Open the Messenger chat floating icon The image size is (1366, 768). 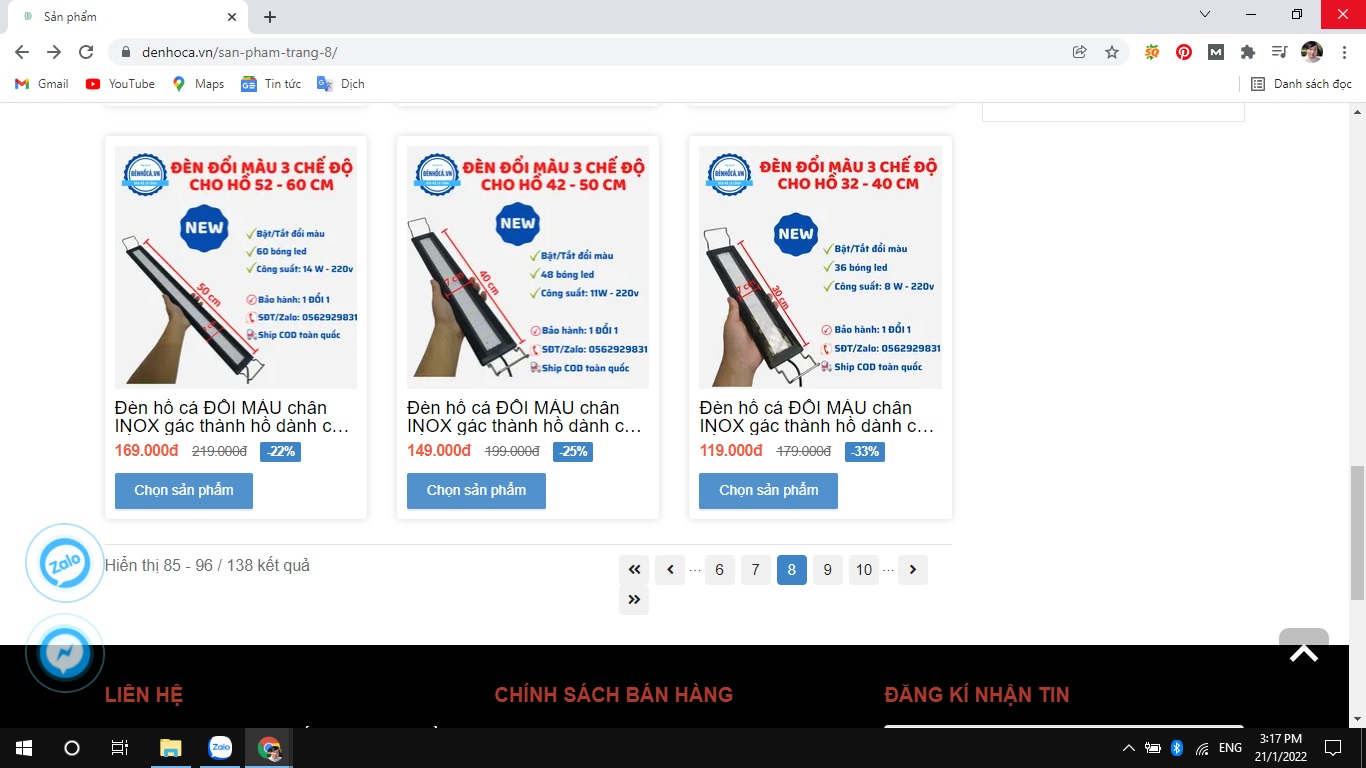65,655
